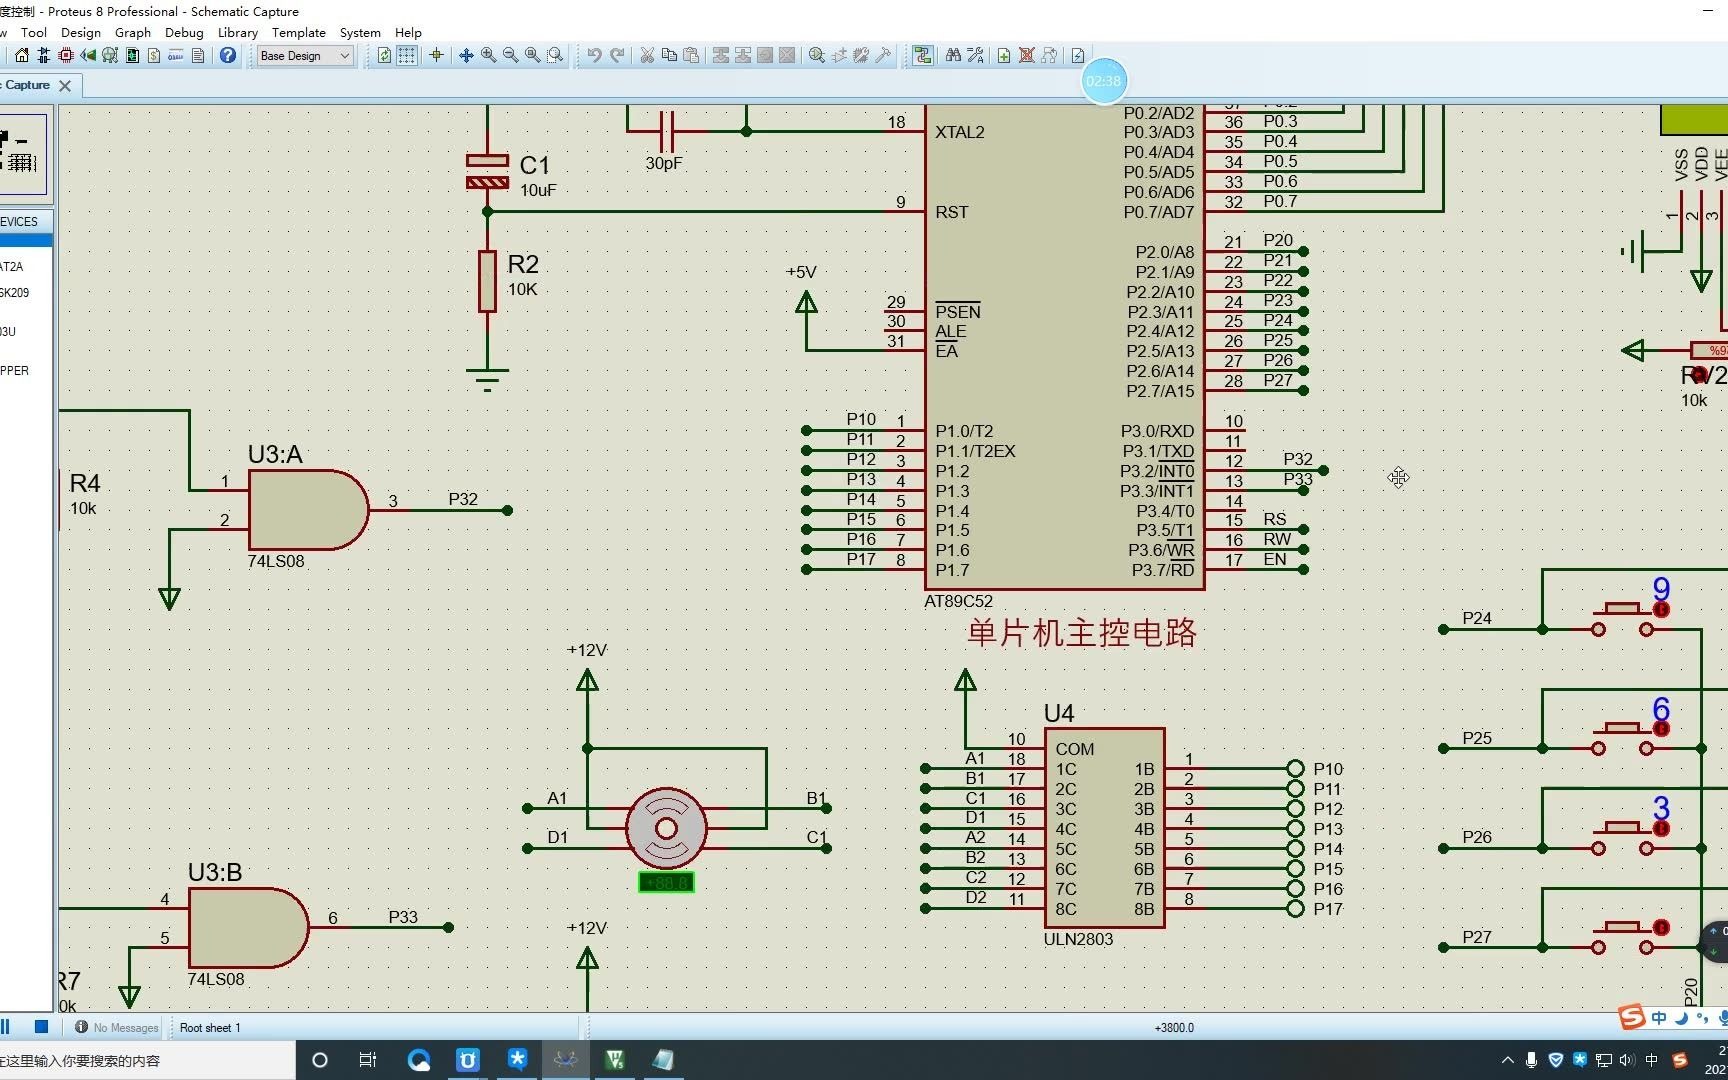Toggle the red latch on switch 6
This screenshot has width=1728, height=1080.
tap(1661, 729)
